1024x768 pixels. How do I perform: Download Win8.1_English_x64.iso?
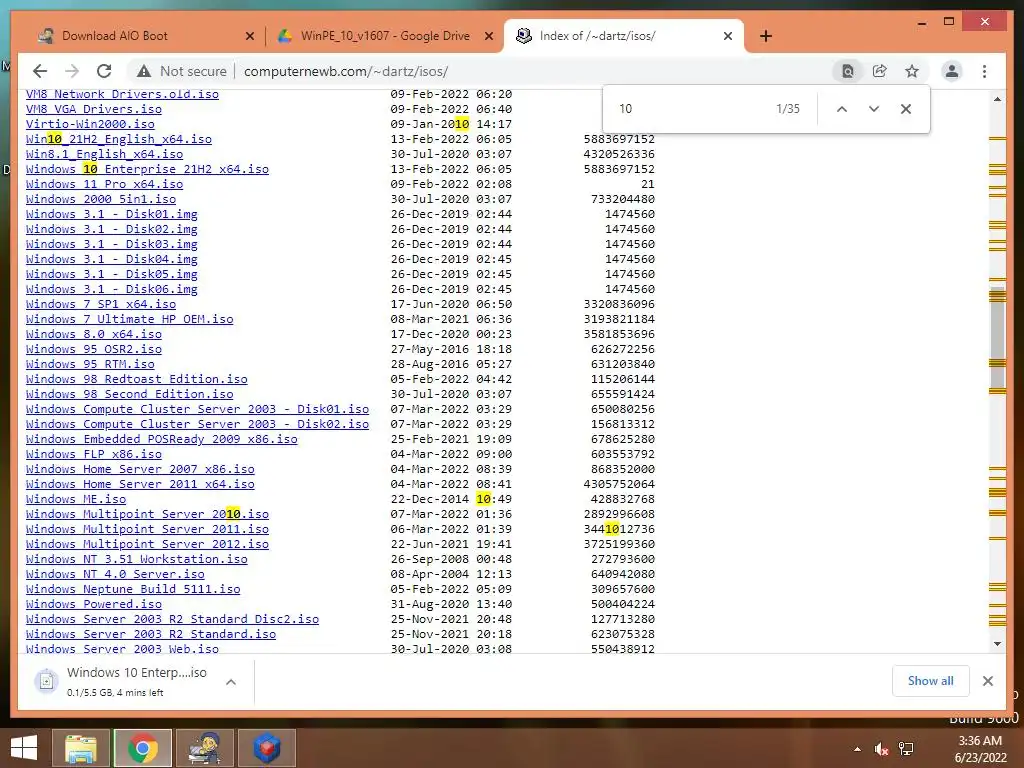[104, 154]
